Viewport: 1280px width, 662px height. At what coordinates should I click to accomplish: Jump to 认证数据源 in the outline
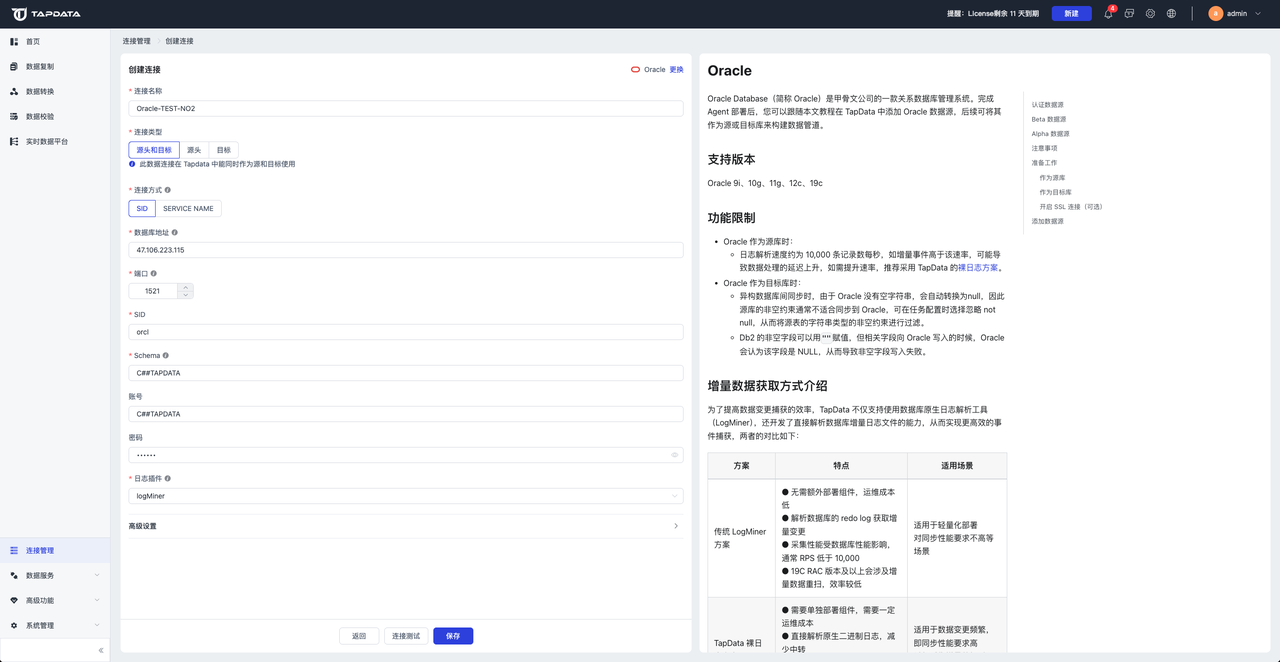click(1047, 105)
